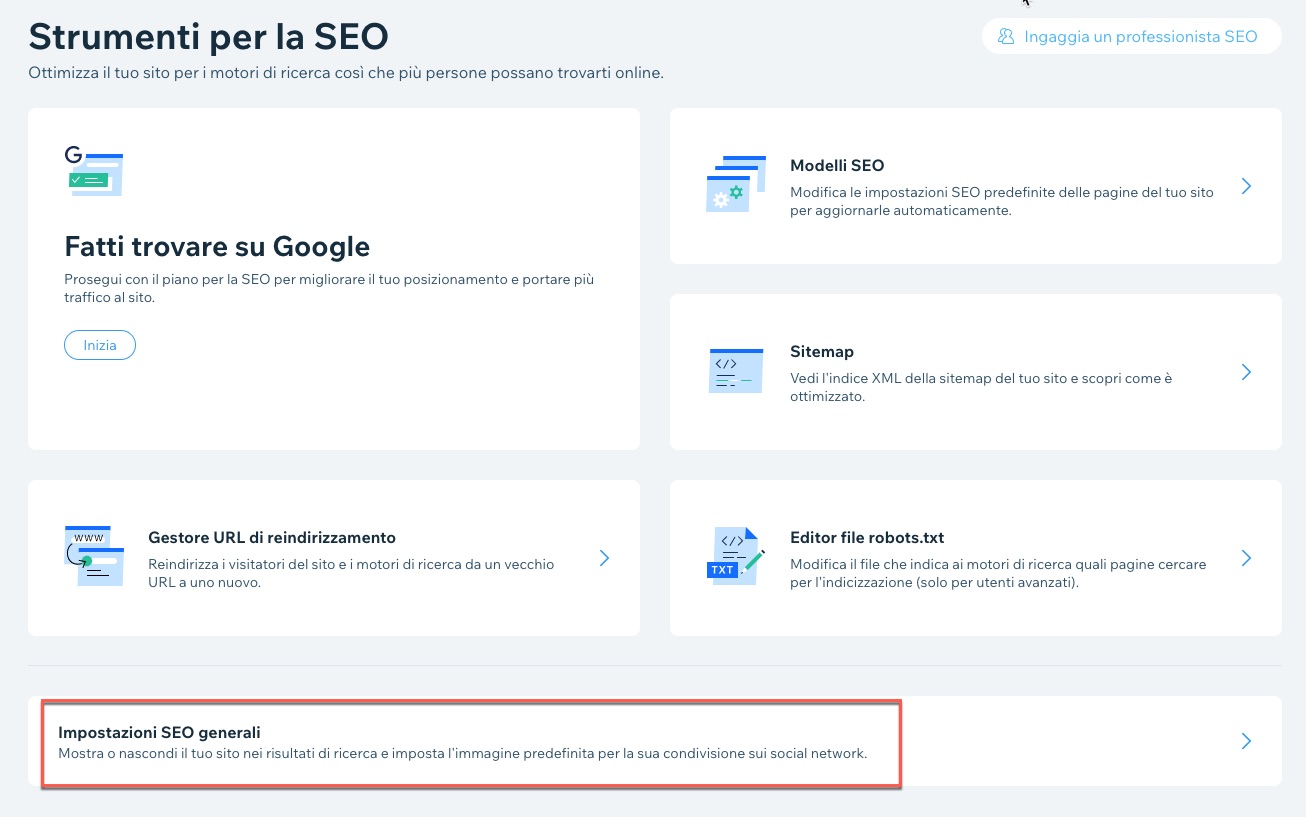This screenshot has width=1306, height=817.
Task: Click the person icon in the hire SEO professional button
Action: [x=1005, y=37]
